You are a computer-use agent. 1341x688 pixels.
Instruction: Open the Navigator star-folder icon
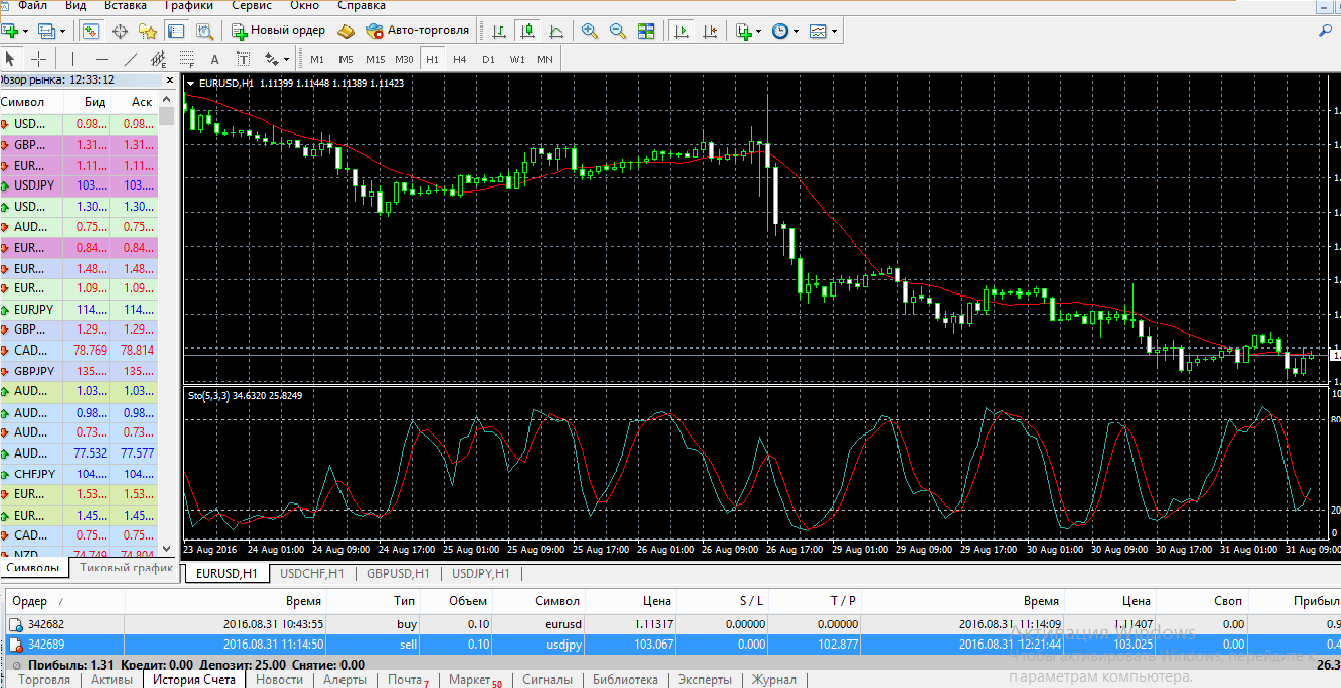pos(147,31)
